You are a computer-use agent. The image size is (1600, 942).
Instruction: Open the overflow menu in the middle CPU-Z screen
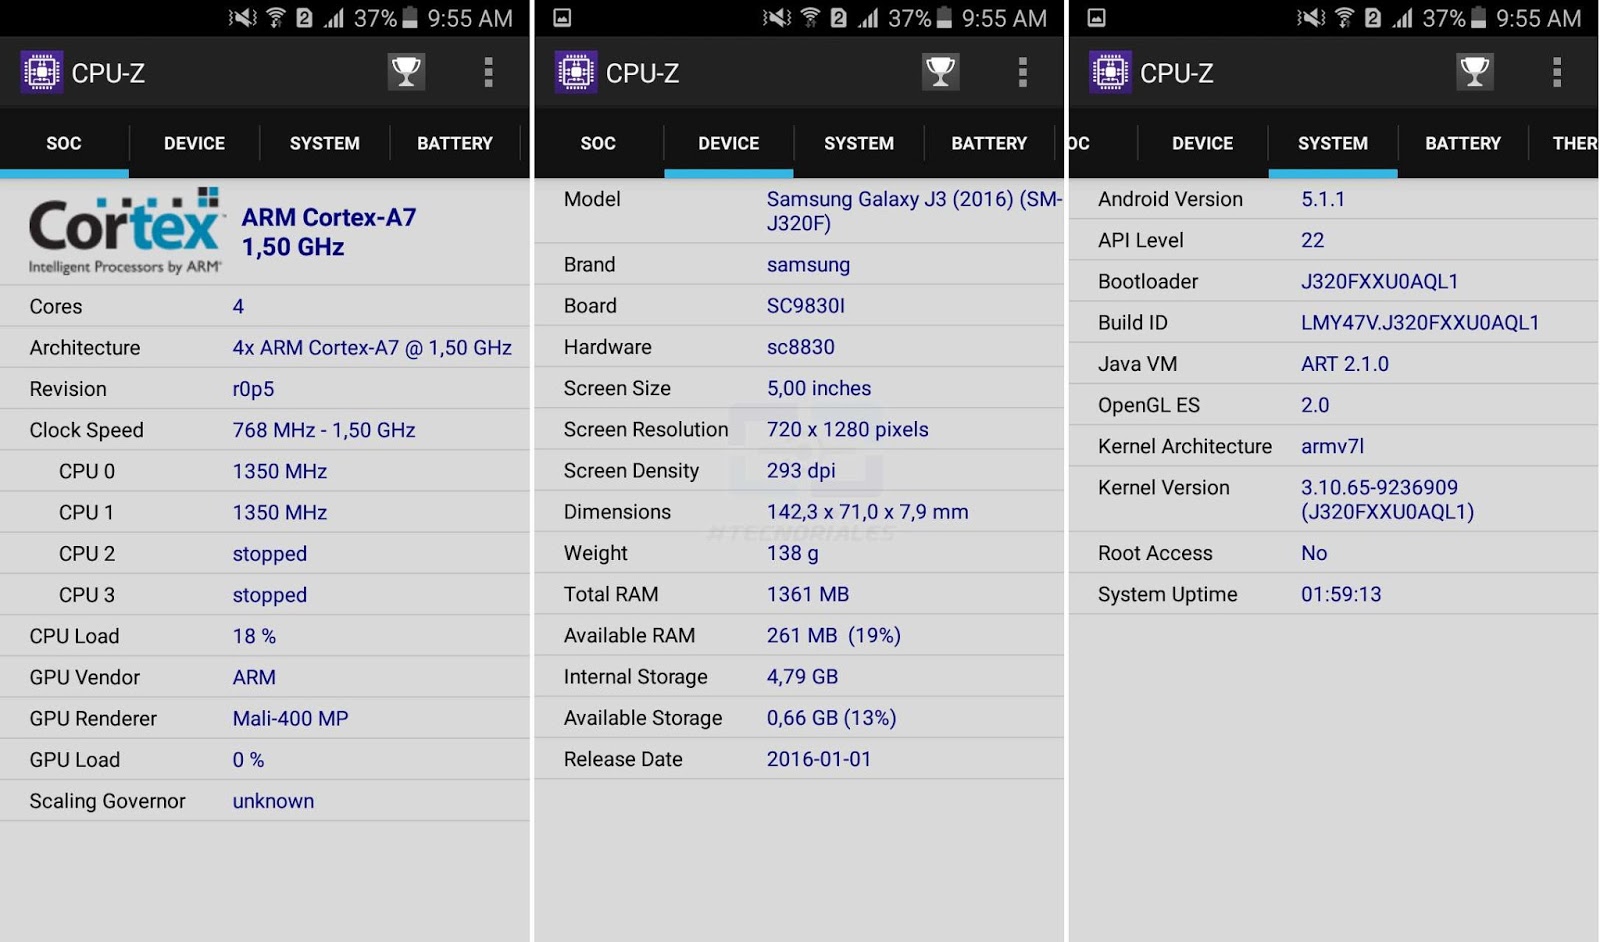tap(1022, 72)
